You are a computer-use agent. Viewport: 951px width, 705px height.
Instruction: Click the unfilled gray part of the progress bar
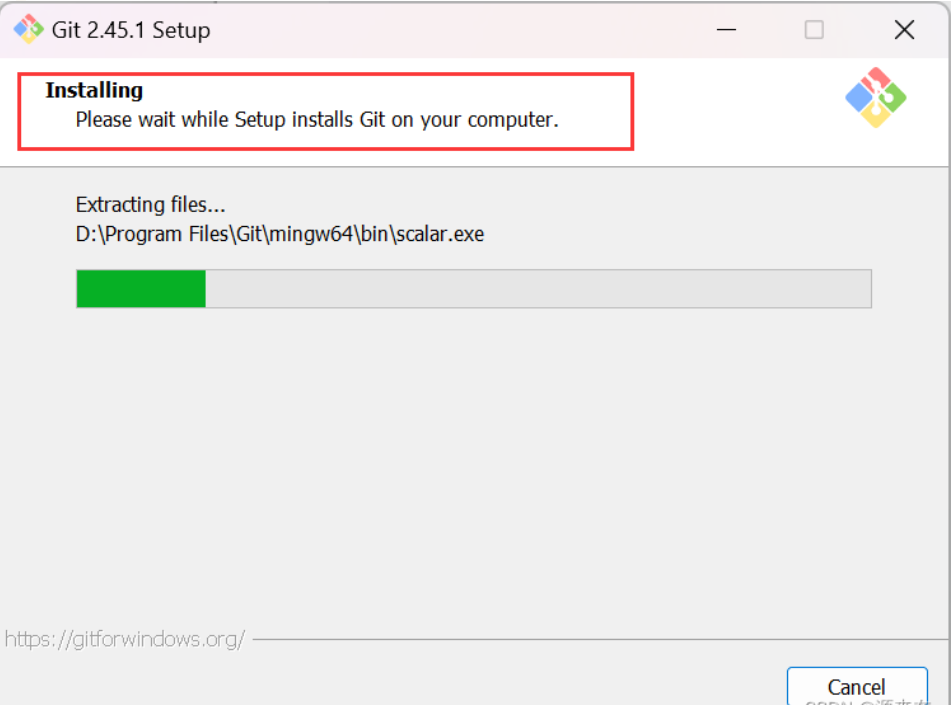tap(538, 288)
